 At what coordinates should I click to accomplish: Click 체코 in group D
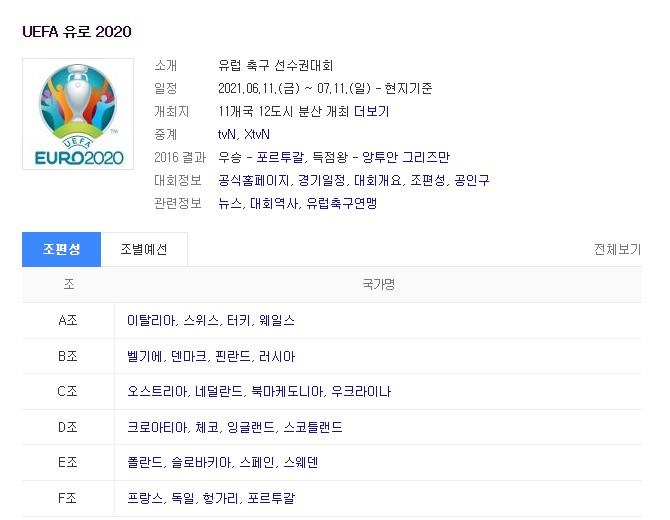click(x=207, y=427)
